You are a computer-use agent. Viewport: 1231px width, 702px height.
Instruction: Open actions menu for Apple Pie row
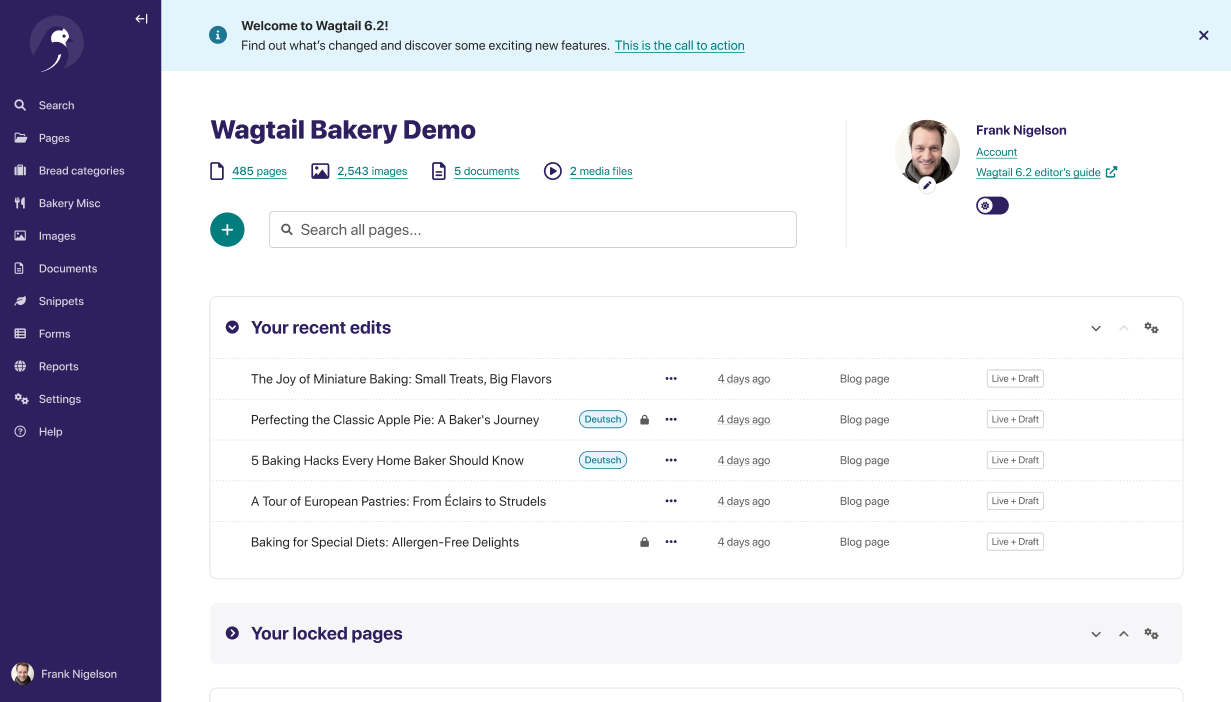coord(671,420)
